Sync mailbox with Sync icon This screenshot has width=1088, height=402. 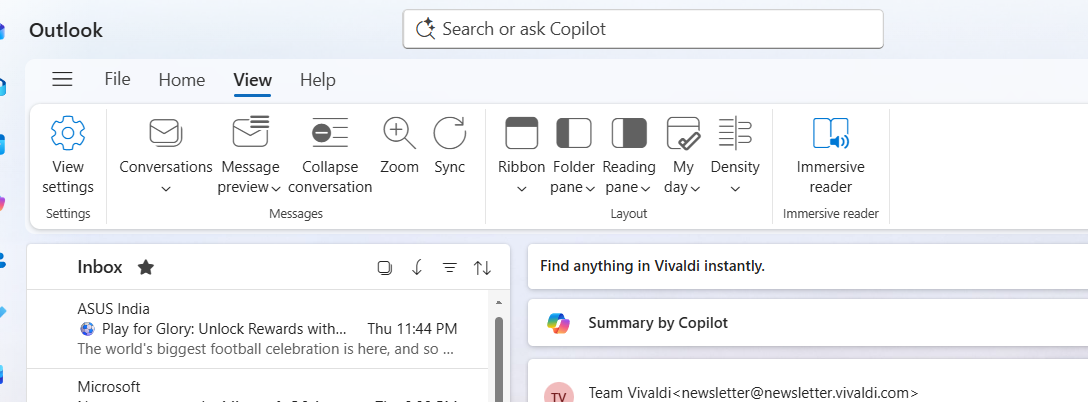pos(450,133)
